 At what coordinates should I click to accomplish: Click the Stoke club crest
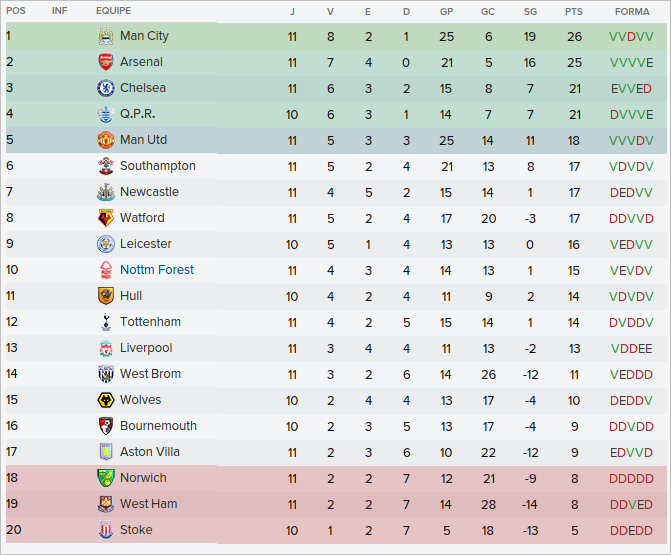tap(106, 530)
